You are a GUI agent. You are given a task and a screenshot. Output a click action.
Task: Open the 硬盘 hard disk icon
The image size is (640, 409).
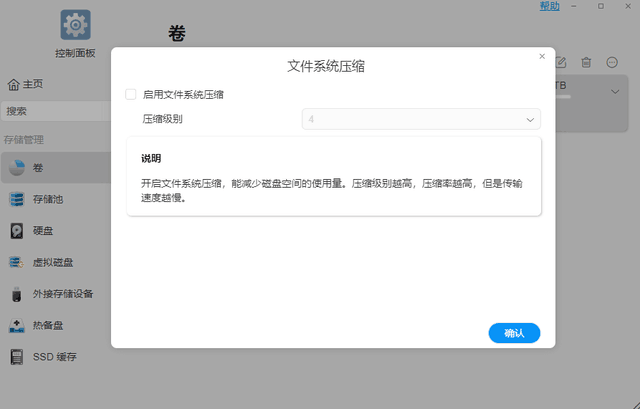tap(17, 231)
